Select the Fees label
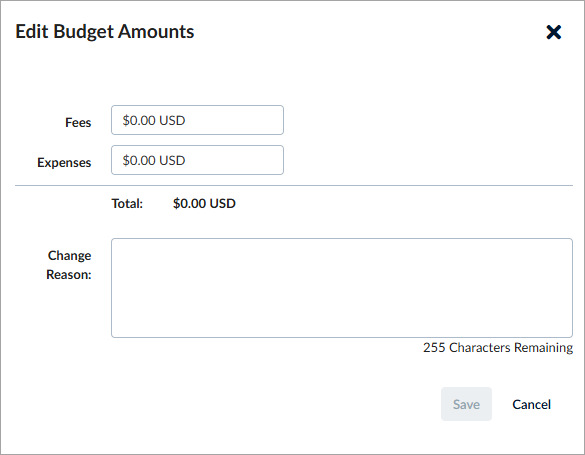Image resolution: width=585 pixels, height=455 pixels. click(x=78, y=122)
